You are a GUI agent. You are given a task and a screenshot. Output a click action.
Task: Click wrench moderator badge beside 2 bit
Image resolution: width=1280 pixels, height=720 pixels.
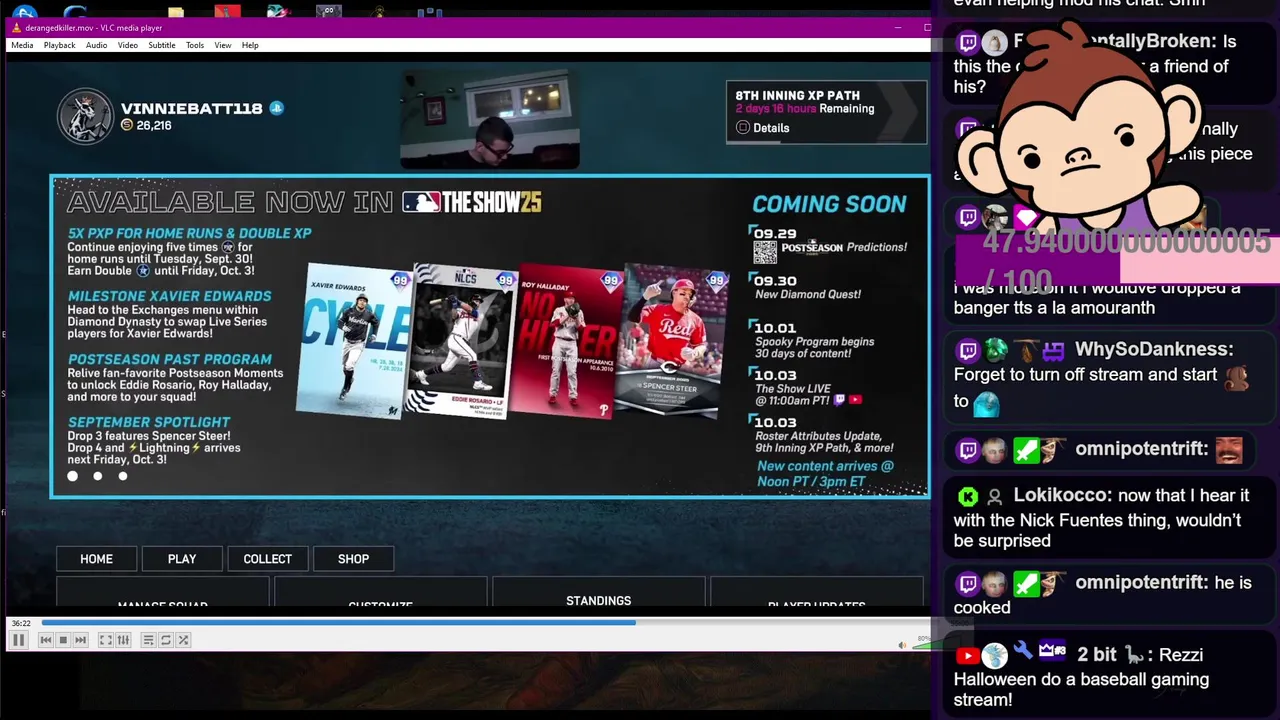(1023, 652)
